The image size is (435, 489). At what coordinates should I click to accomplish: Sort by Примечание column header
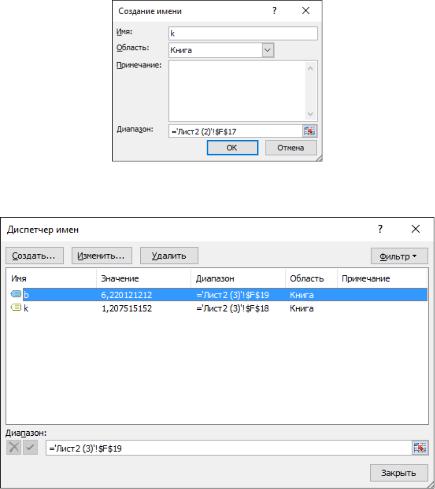[383, 279]
